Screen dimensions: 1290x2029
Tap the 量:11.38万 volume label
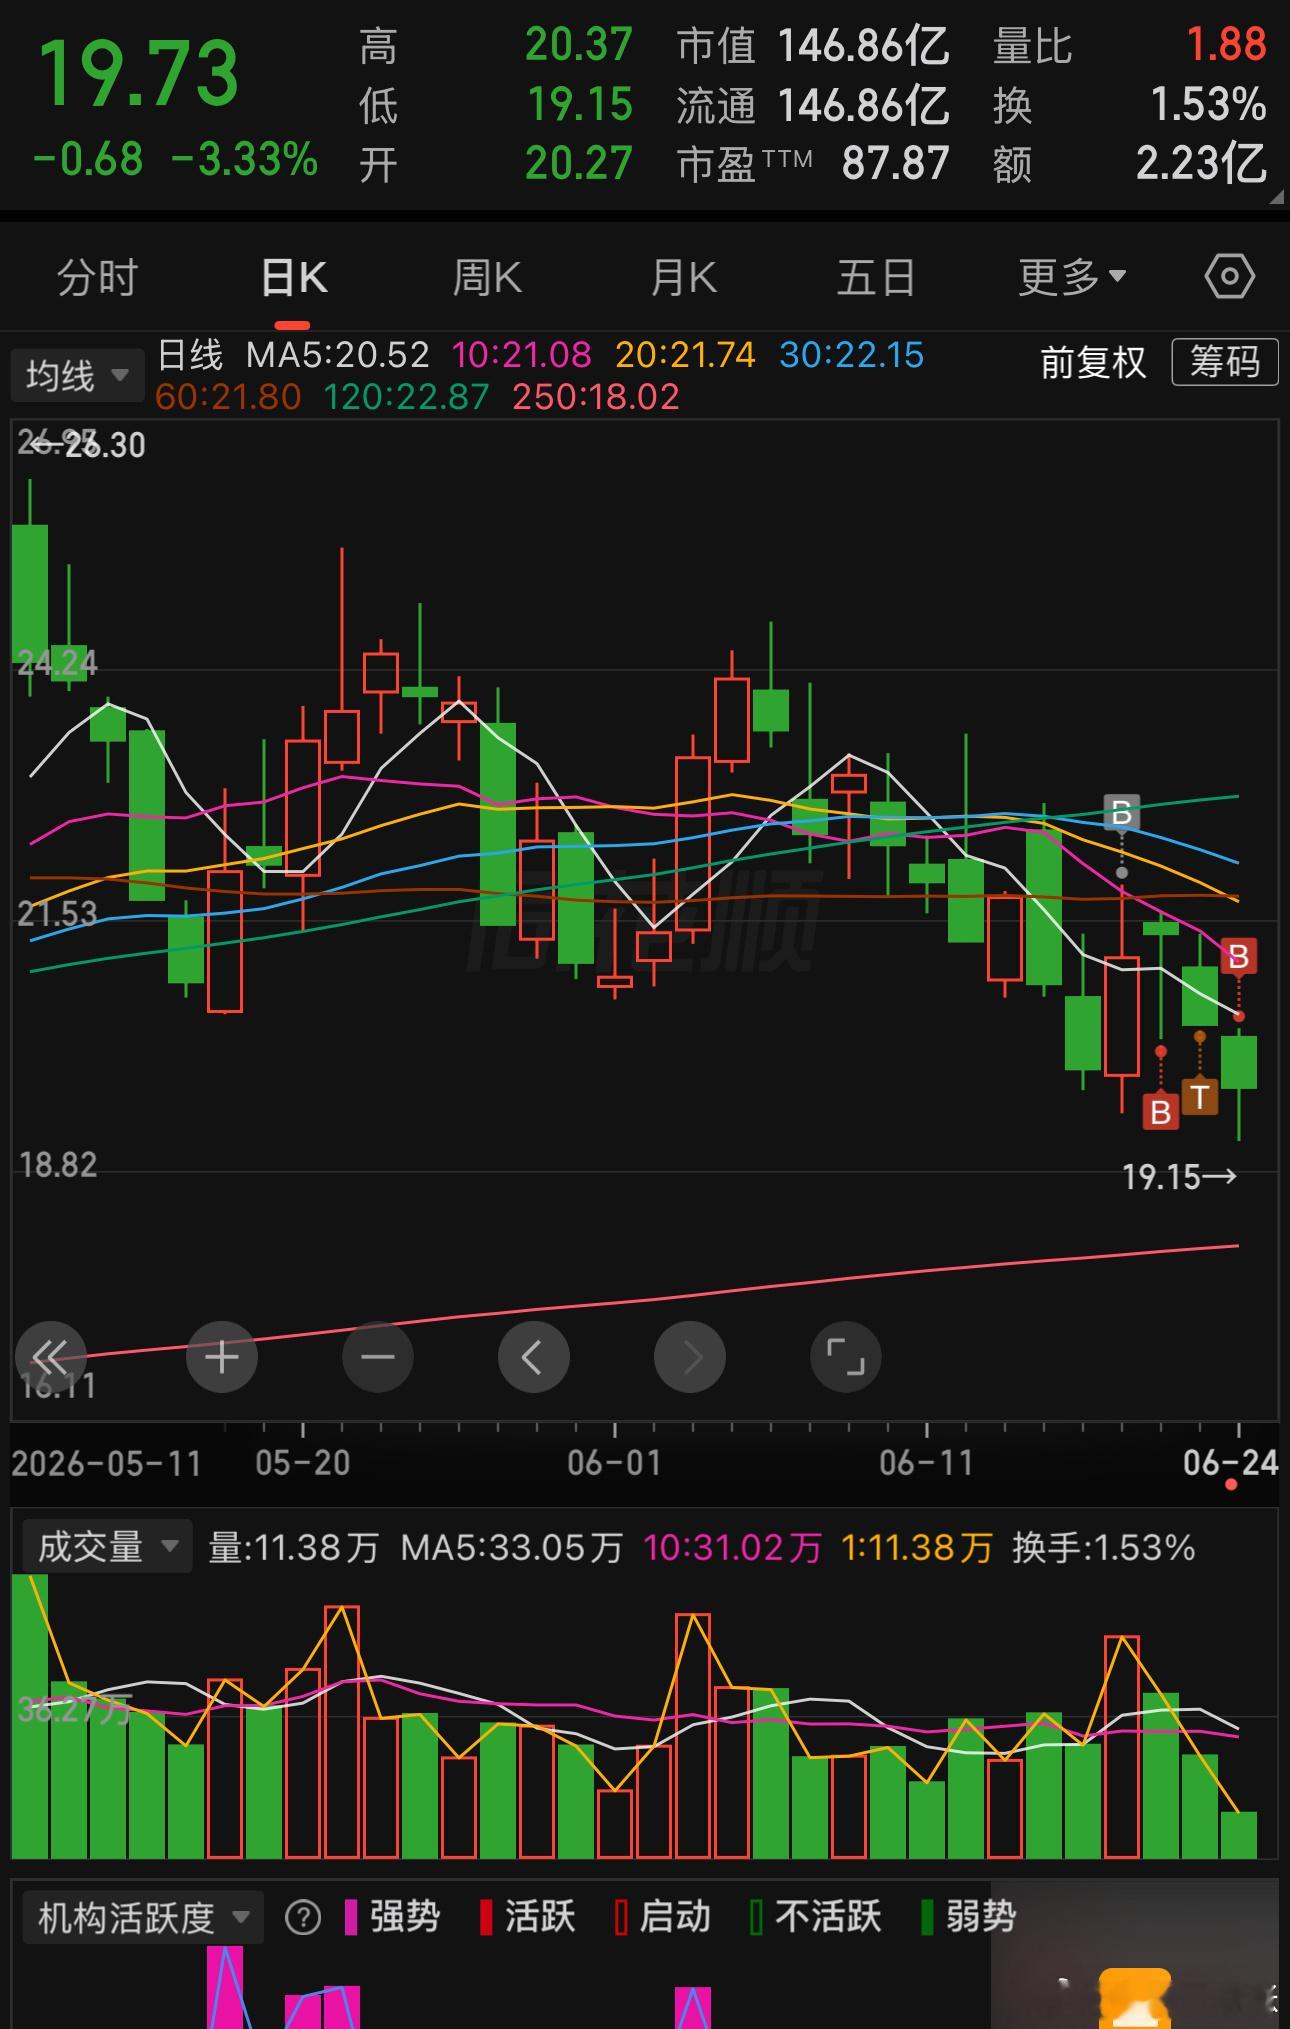click(293, 1548)
